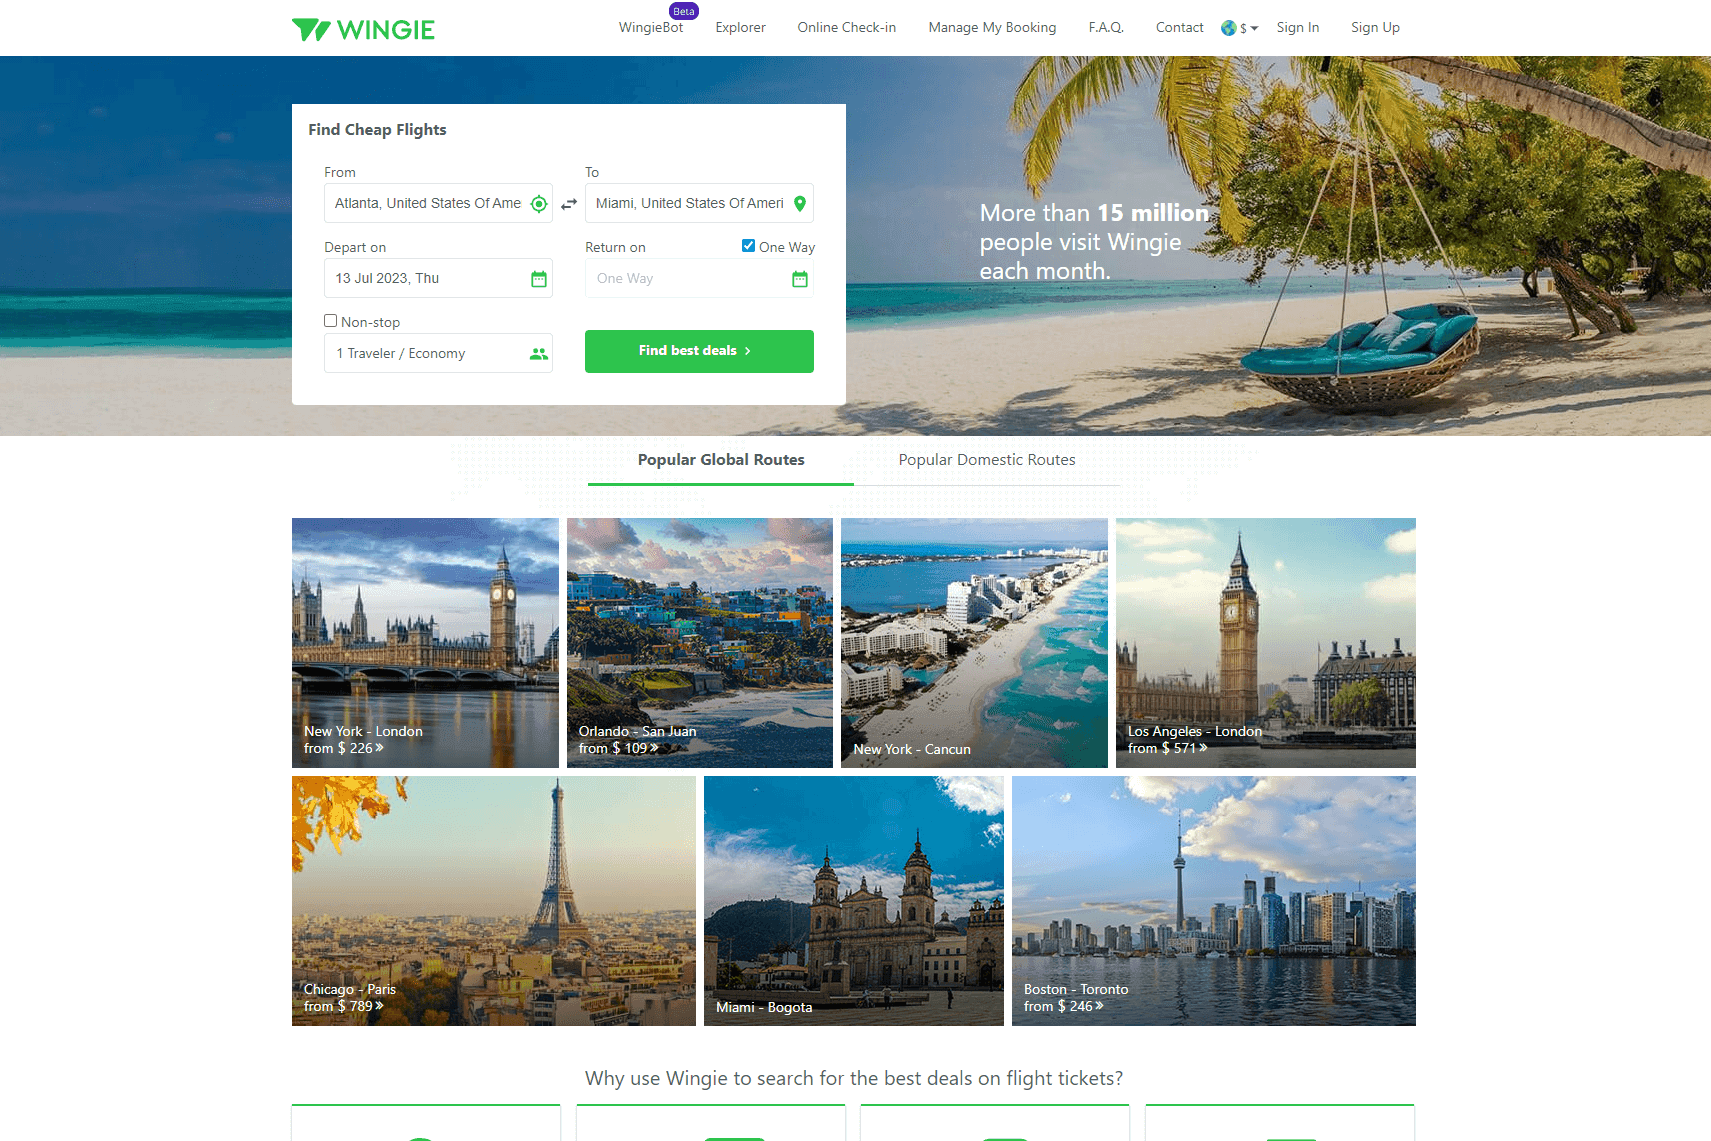Switch to Popular Domestic Routes tab
1711x1141 pixels.
click(987, 460)
